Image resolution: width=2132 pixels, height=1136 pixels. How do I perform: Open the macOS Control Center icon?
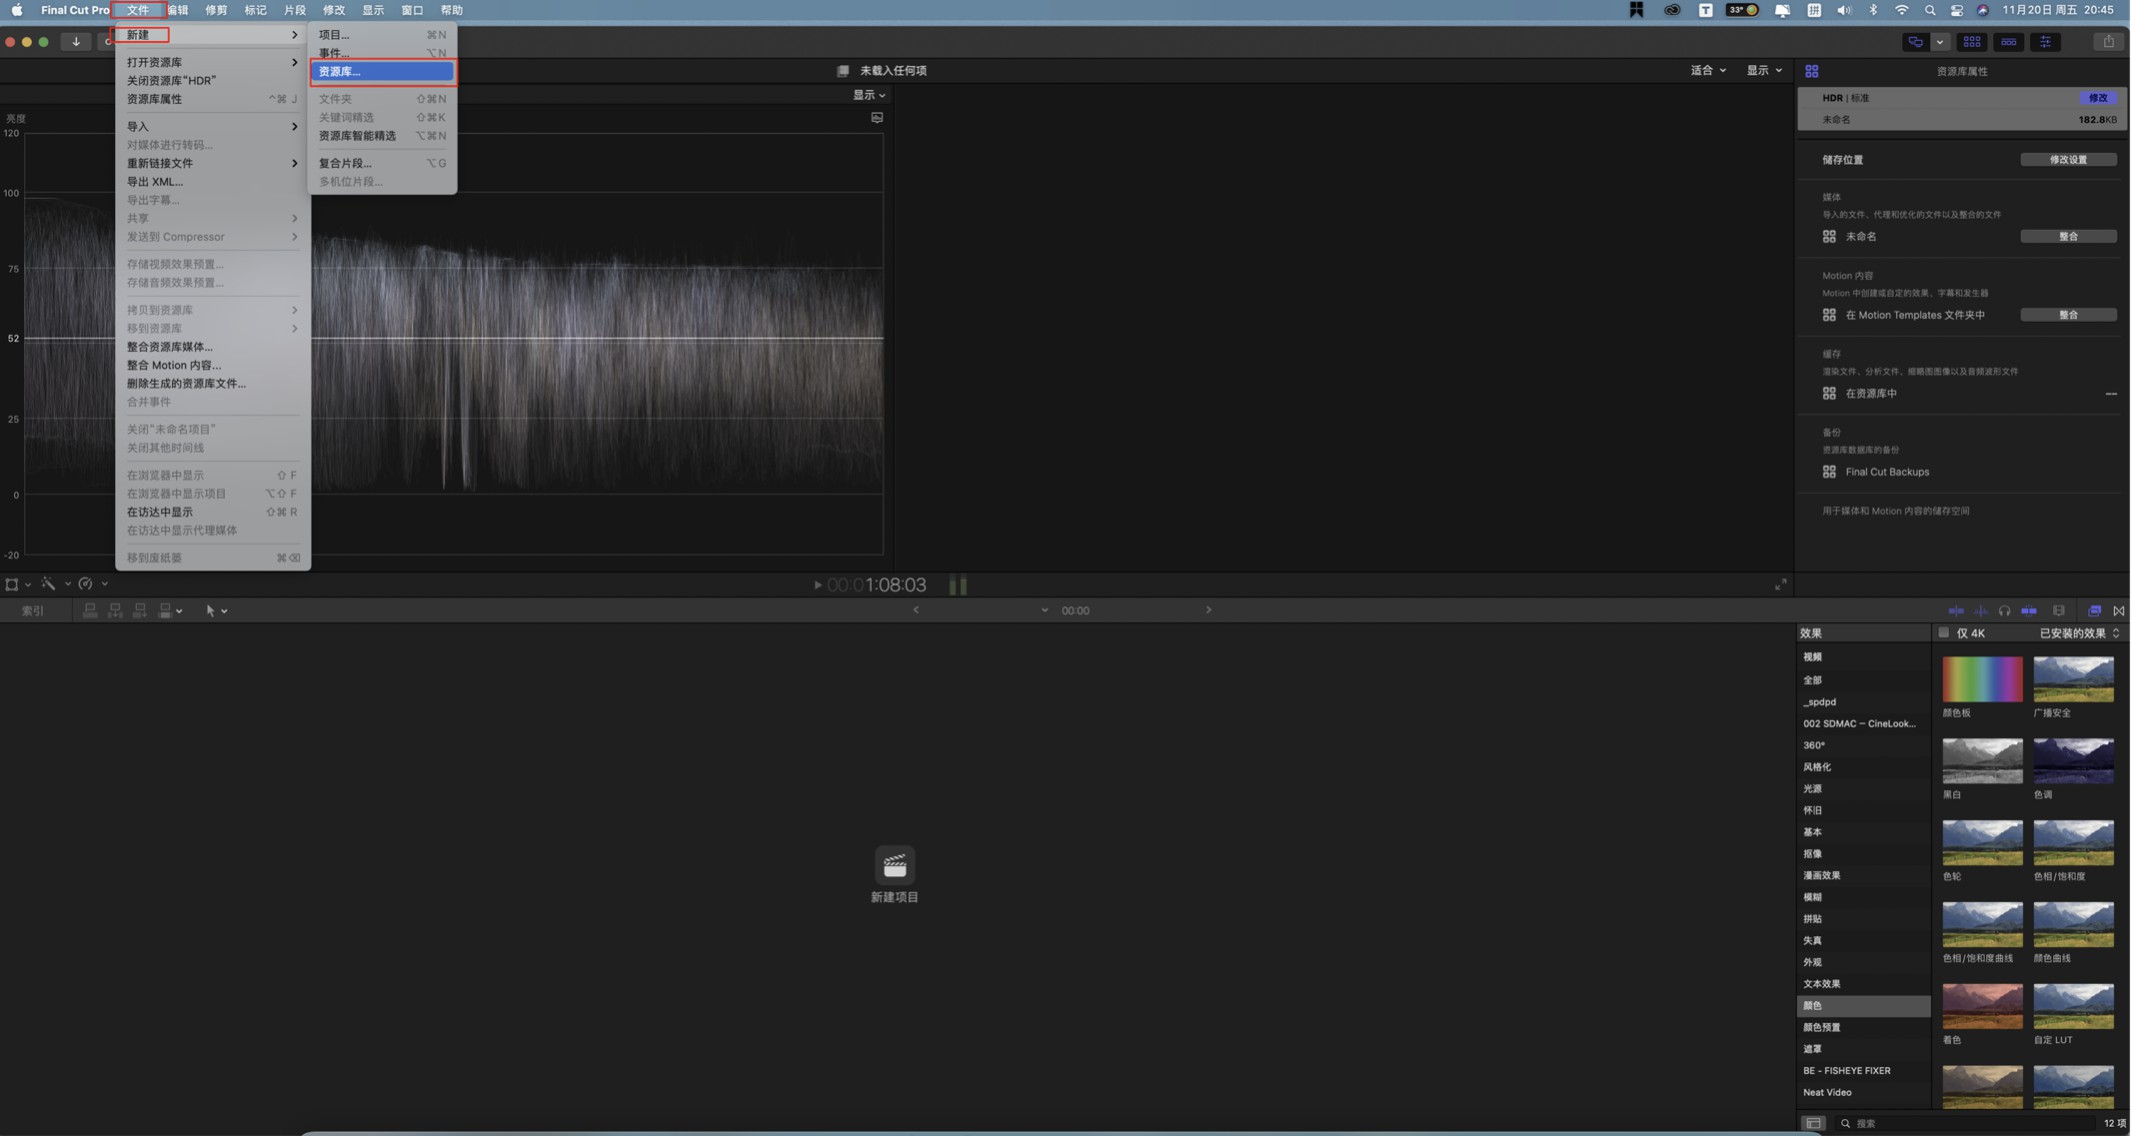[x=1956, y=10]
